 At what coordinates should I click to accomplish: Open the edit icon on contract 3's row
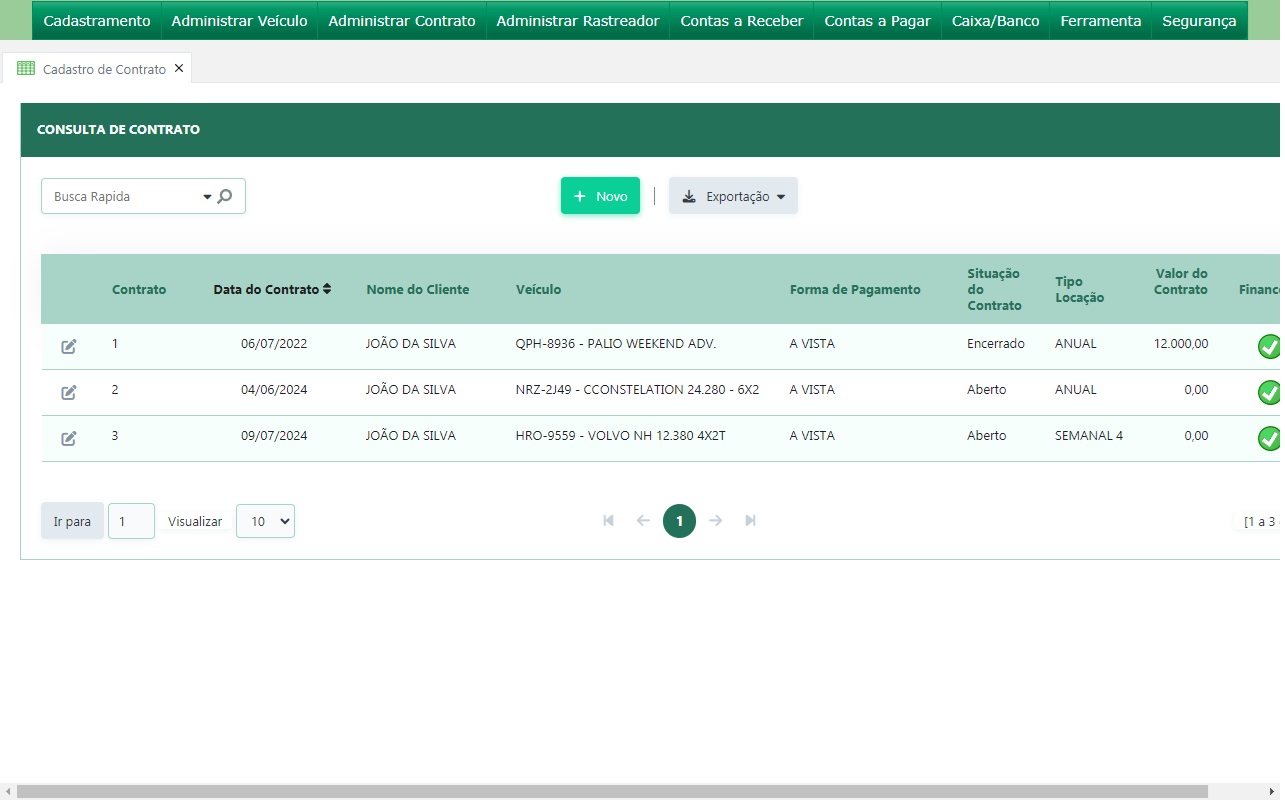(x=69, y=438)
